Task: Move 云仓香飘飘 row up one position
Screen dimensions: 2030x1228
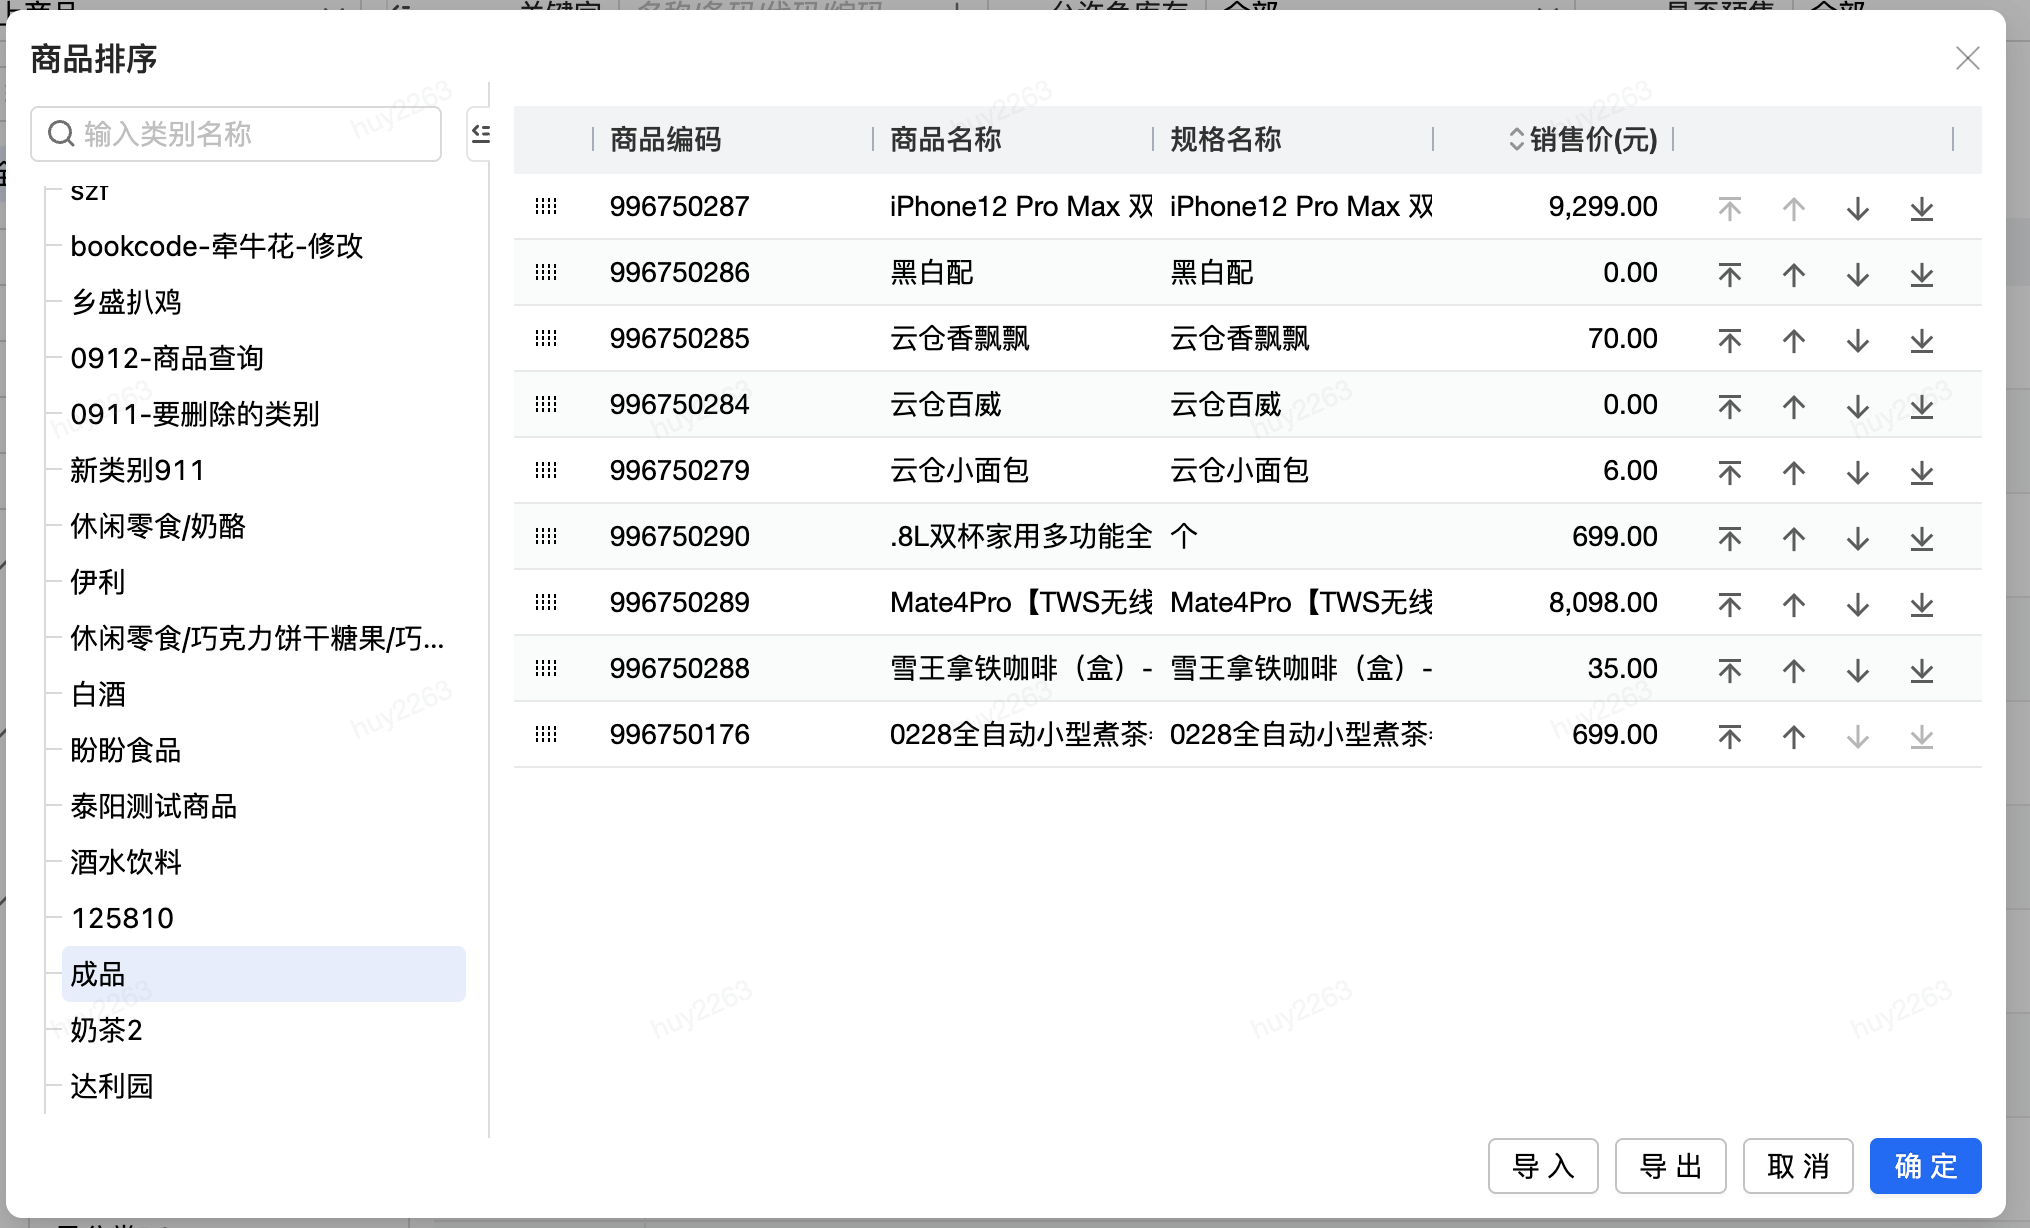Action: pos(1793,340)
